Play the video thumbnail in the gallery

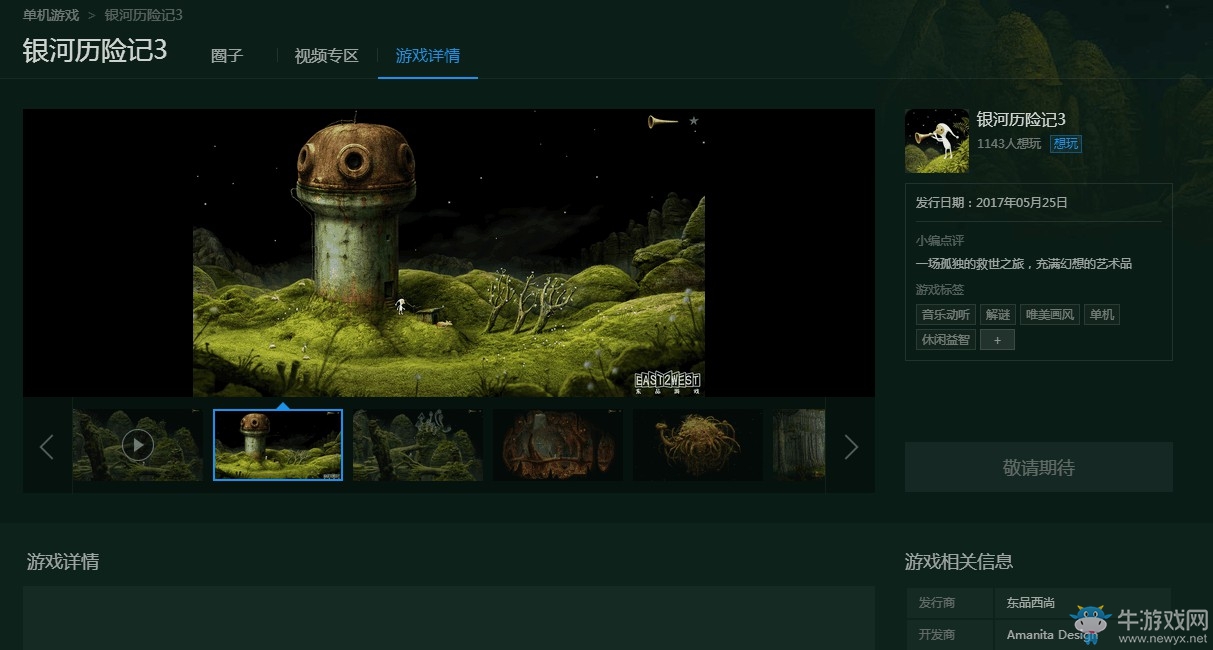coord(138,444)
